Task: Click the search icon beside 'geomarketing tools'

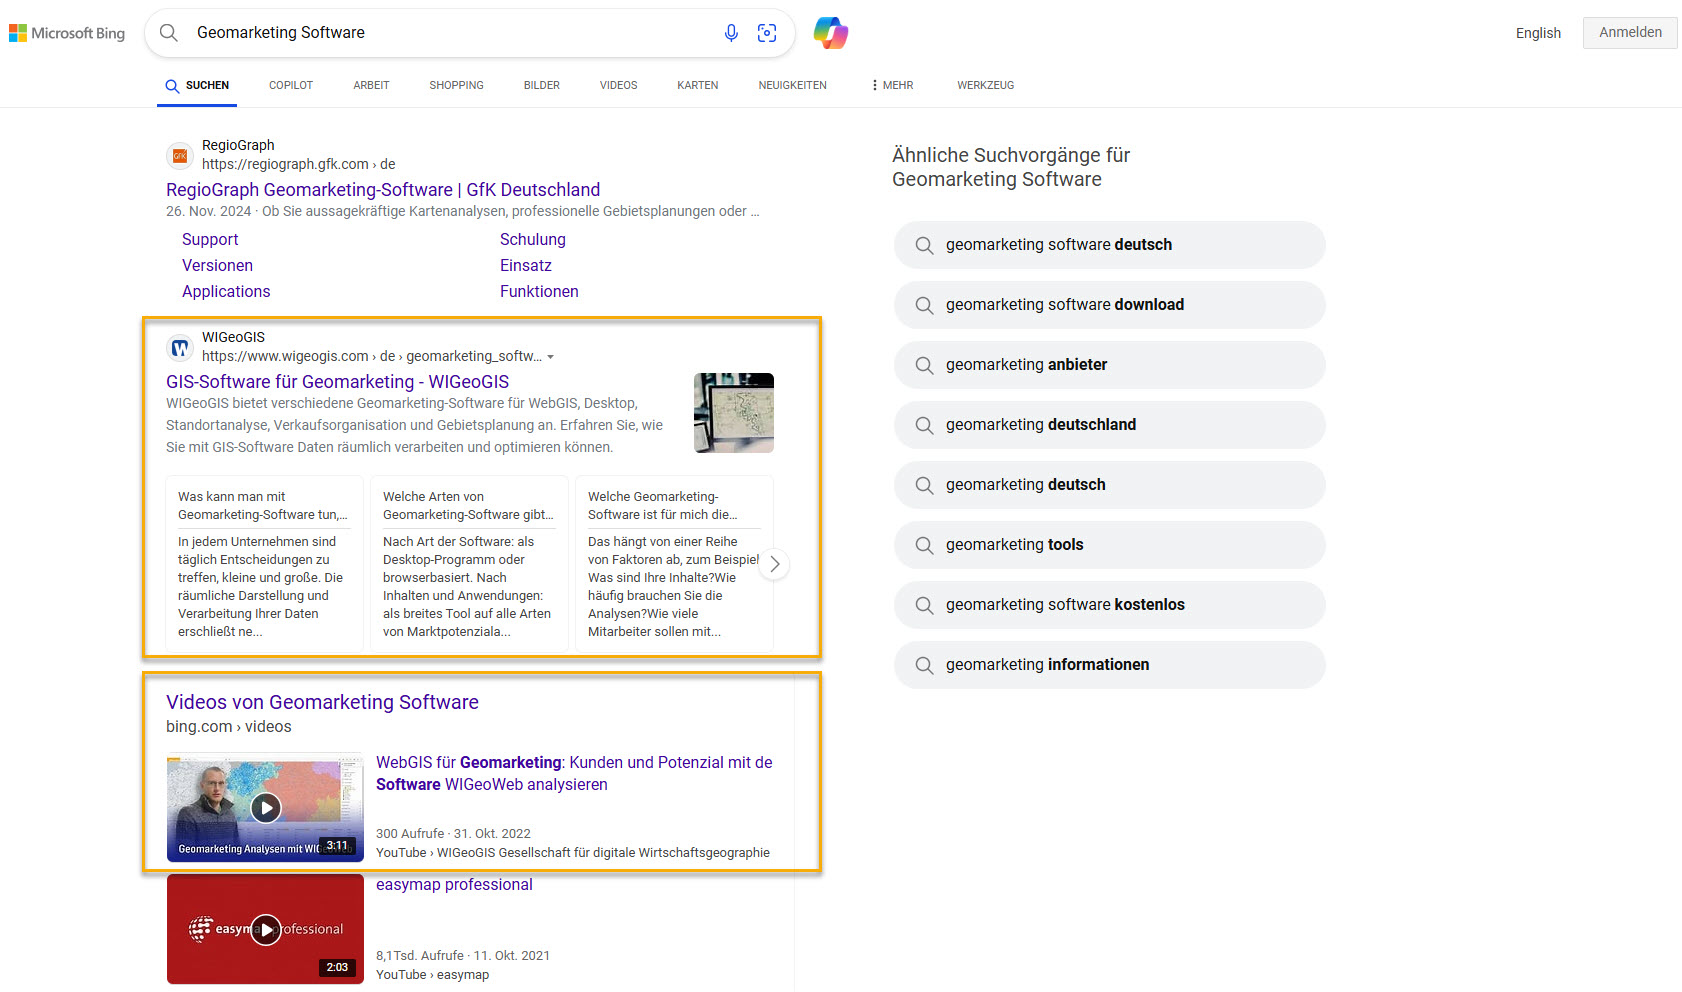Action: (x=924, y=545)
